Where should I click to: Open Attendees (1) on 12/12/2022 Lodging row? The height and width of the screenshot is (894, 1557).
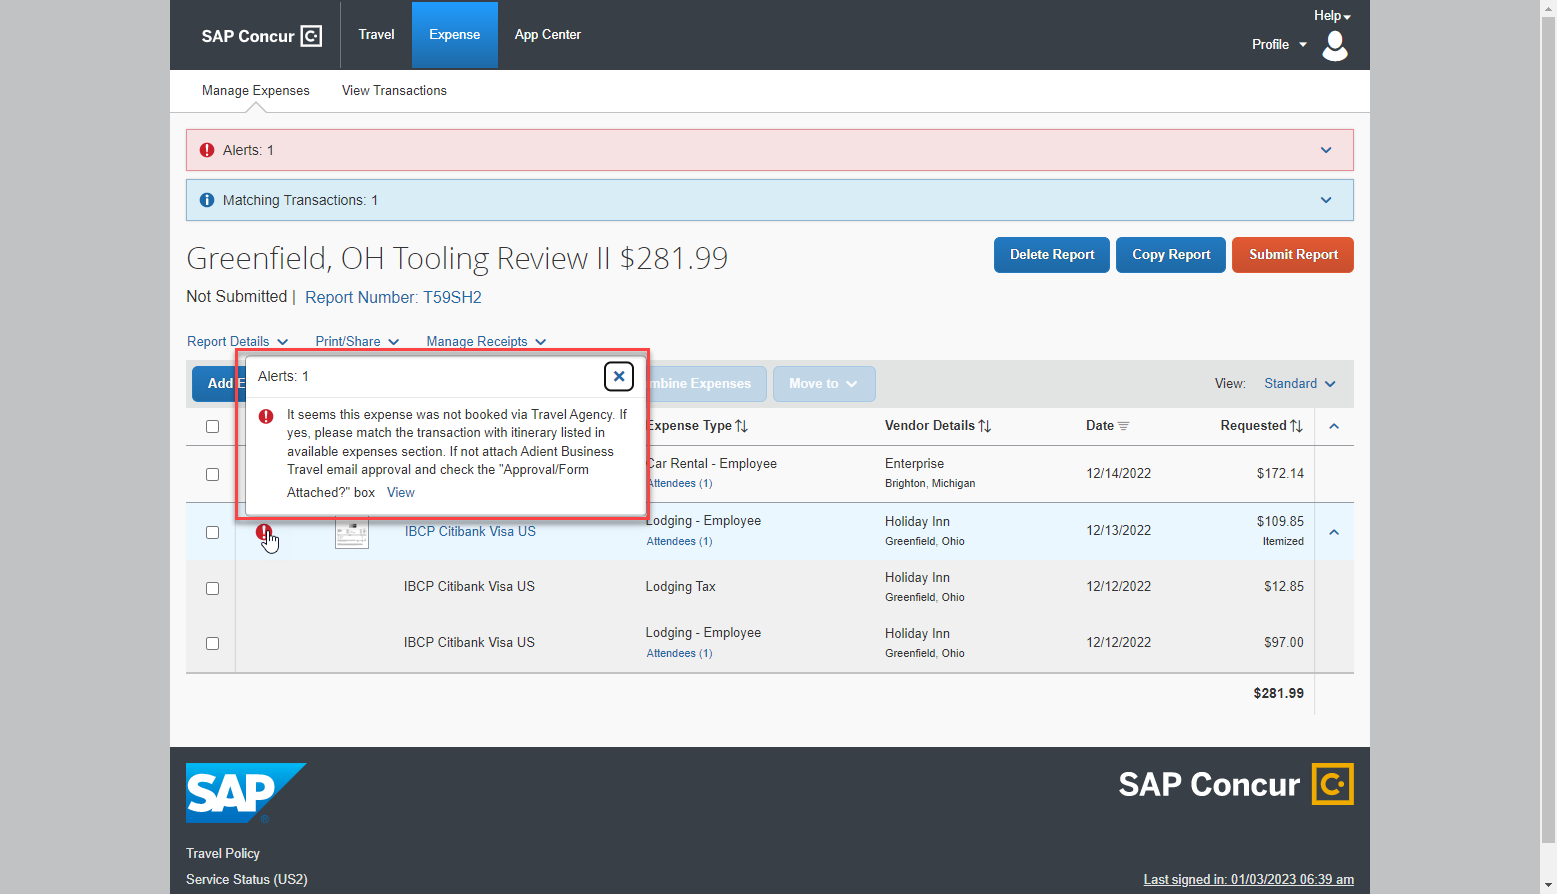pos(679,654)
